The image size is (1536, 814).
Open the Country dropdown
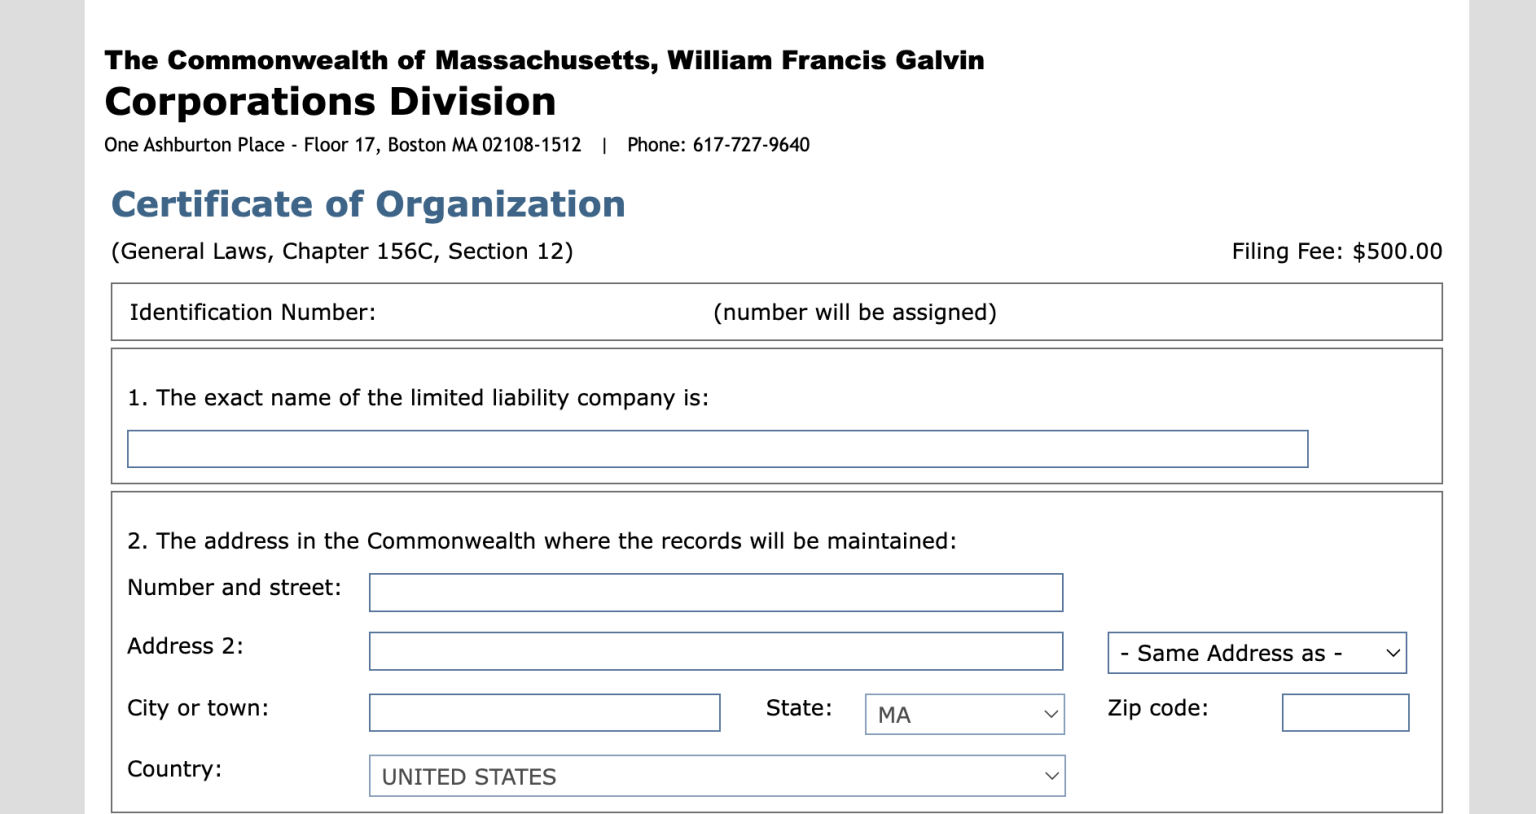(716, 775)
